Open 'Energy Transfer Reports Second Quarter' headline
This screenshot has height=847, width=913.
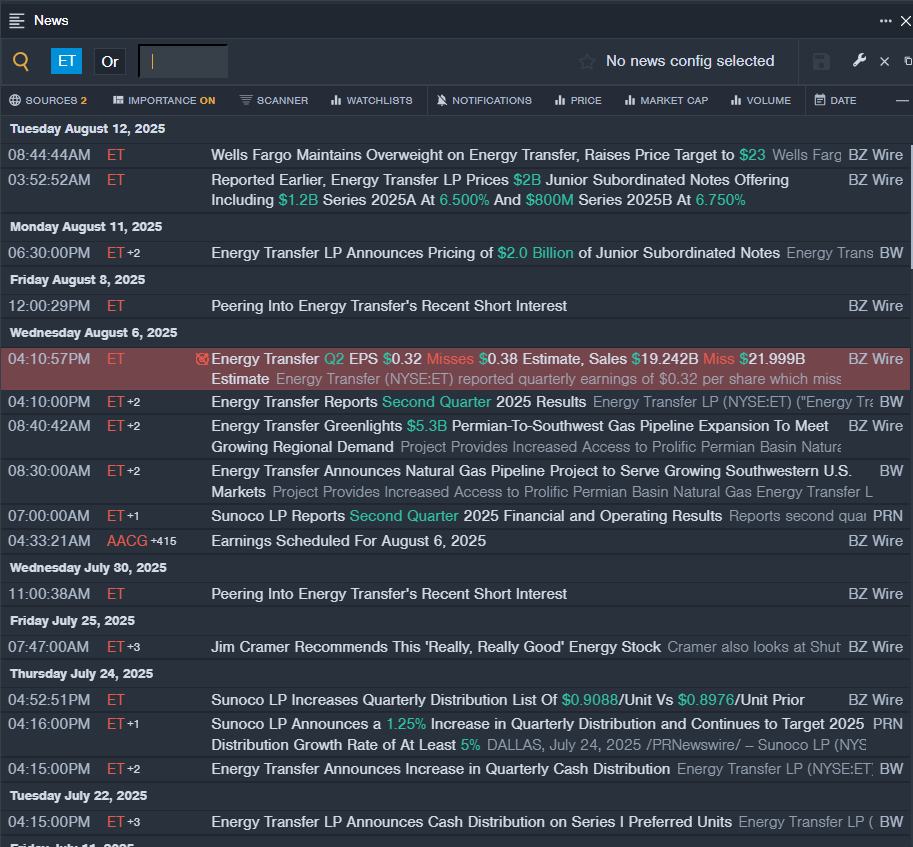(398, 402)
